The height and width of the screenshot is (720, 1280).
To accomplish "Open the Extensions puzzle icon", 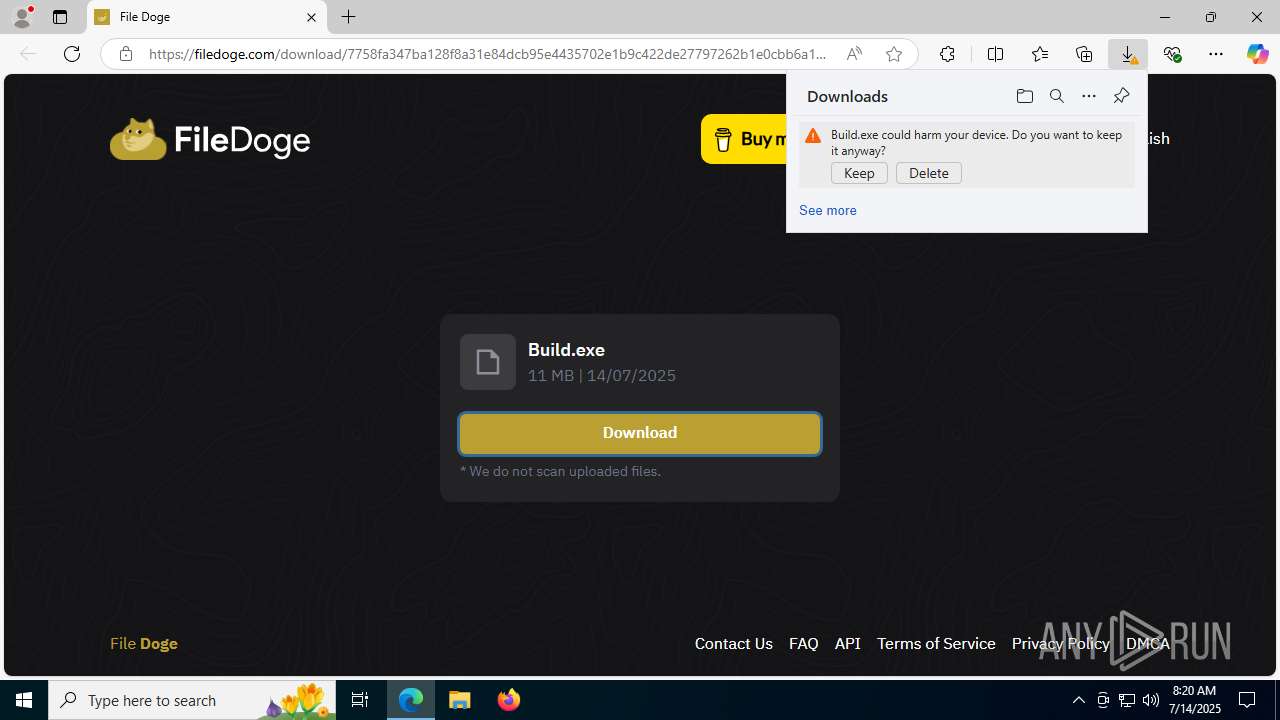I will click(x=947, y=54).
